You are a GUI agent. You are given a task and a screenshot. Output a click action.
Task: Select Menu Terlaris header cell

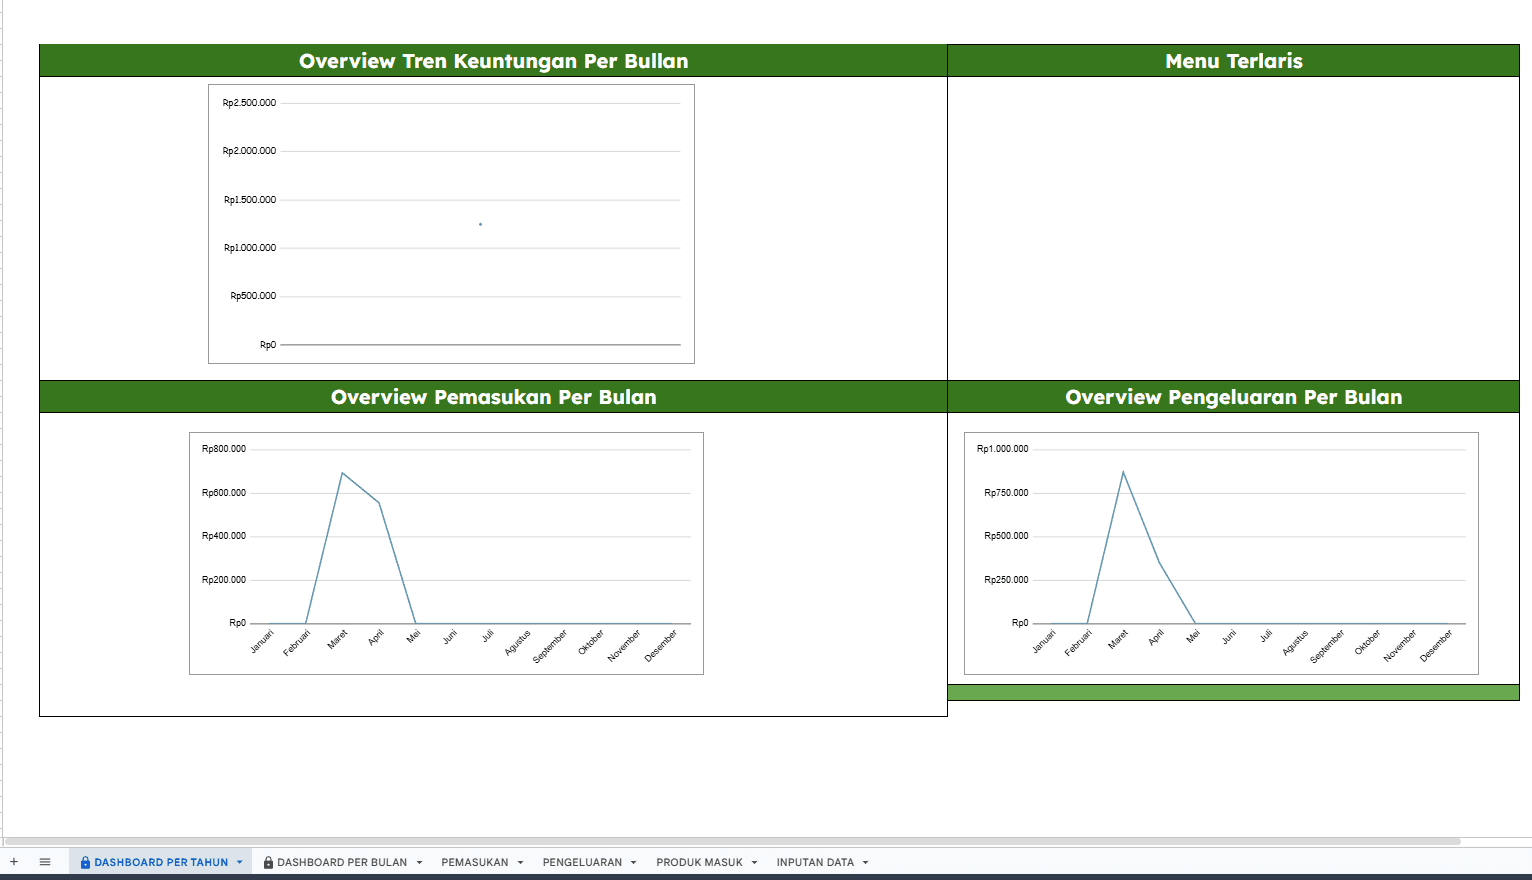[1233, 61]
